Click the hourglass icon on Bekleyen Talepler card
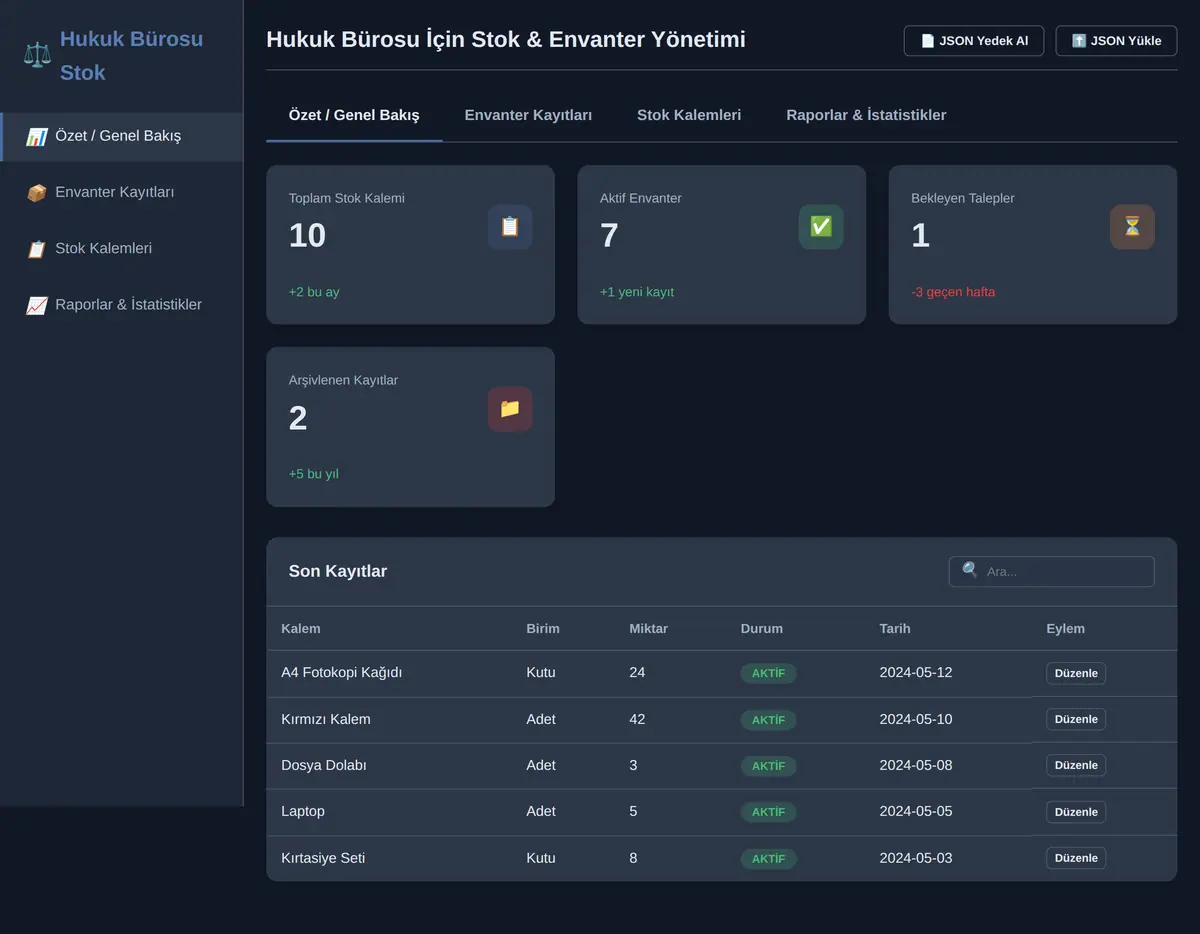The width and height of the screenshot is (1200, 934). [1132, 227]
